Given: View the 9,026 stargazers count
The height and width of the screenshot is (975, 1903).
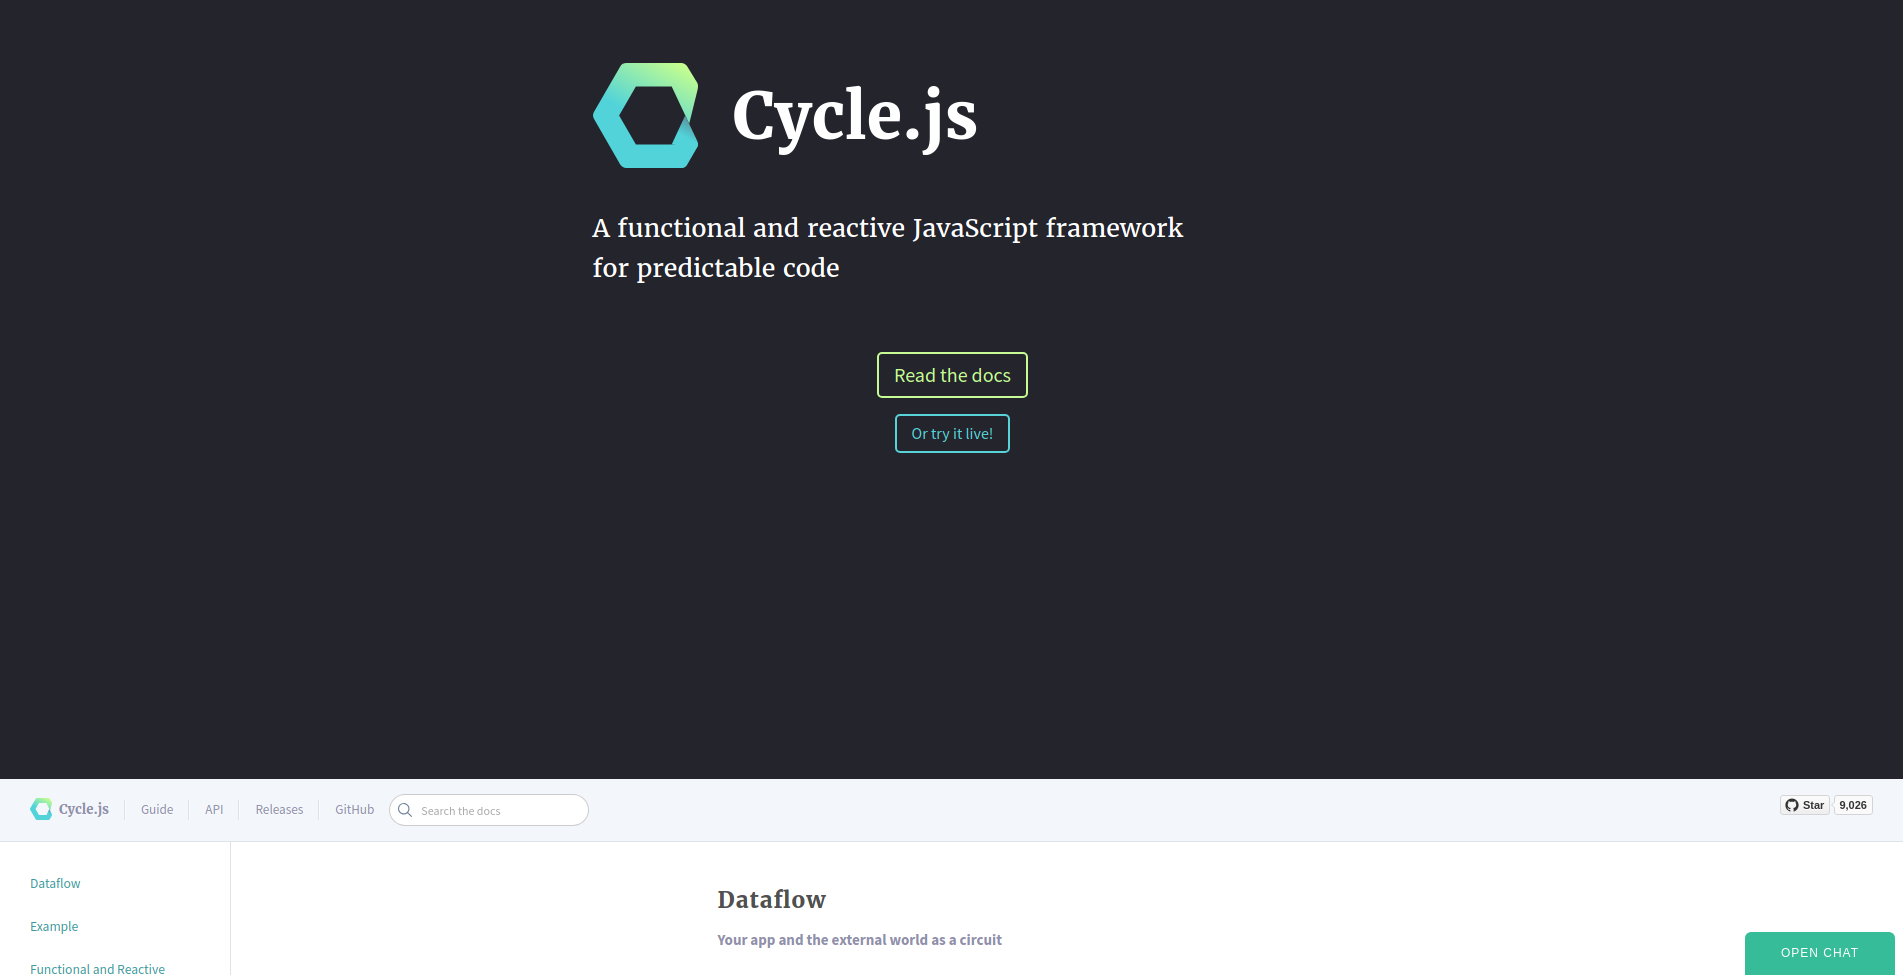Looking at the screenshot, I should [1852, 805].
